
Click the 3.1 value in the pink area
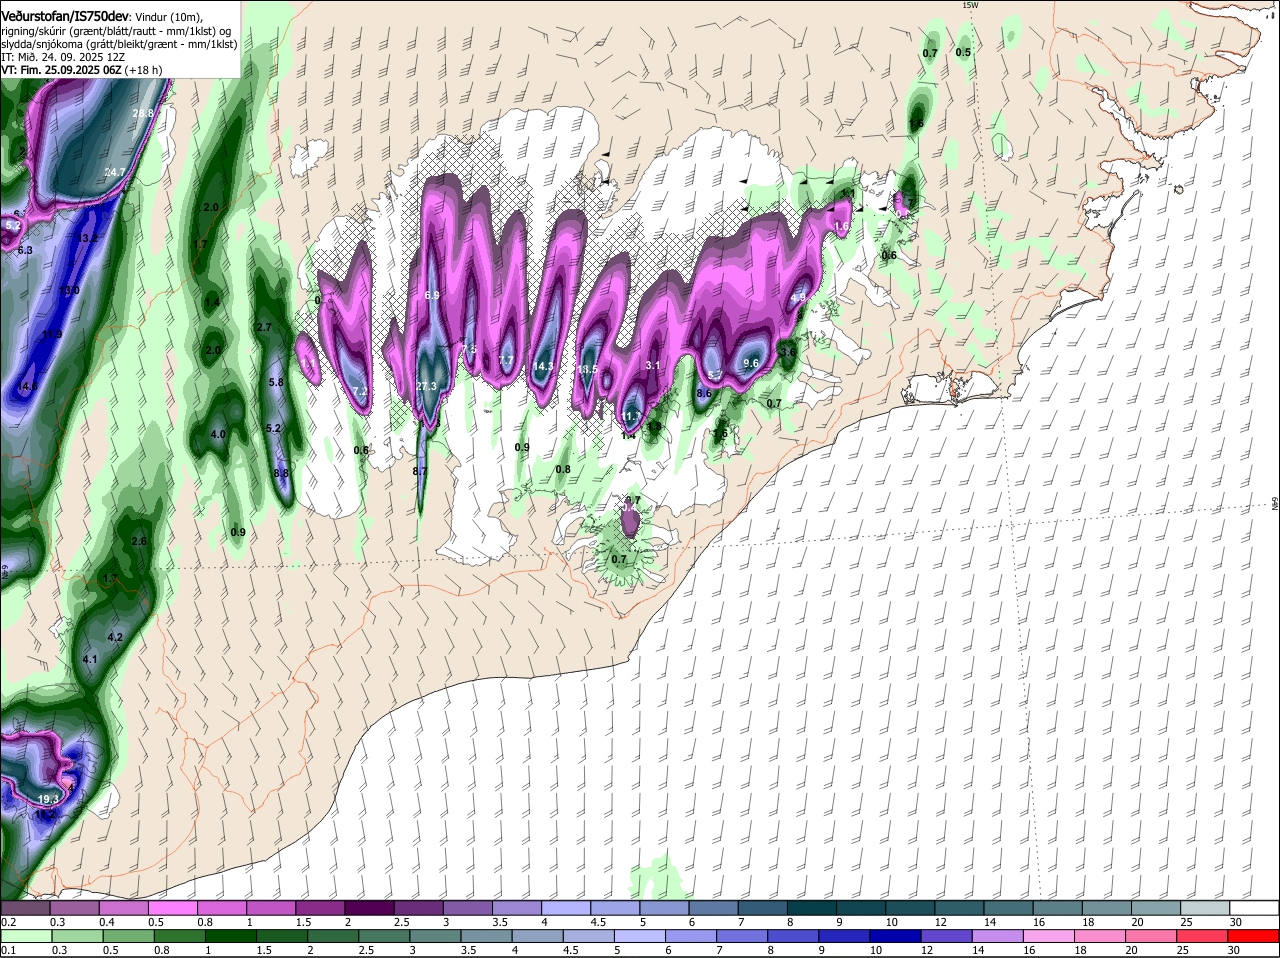[653, 365]
